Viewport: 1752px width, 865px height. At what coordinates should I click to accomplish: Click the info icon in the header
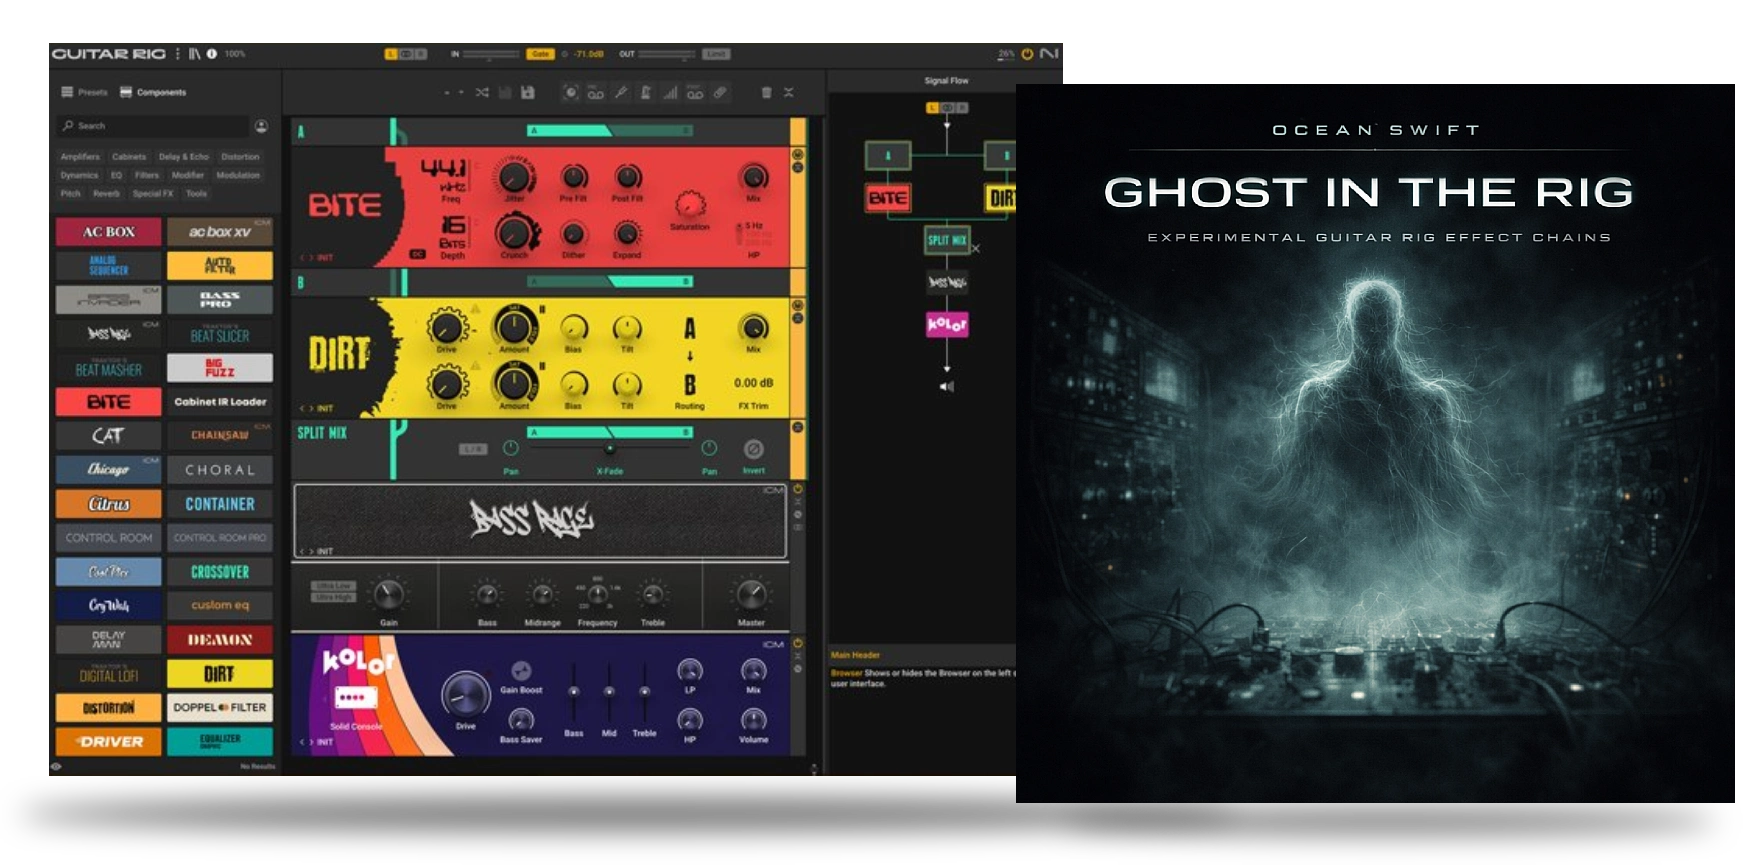pyautogui.click(x=212, y=54)
